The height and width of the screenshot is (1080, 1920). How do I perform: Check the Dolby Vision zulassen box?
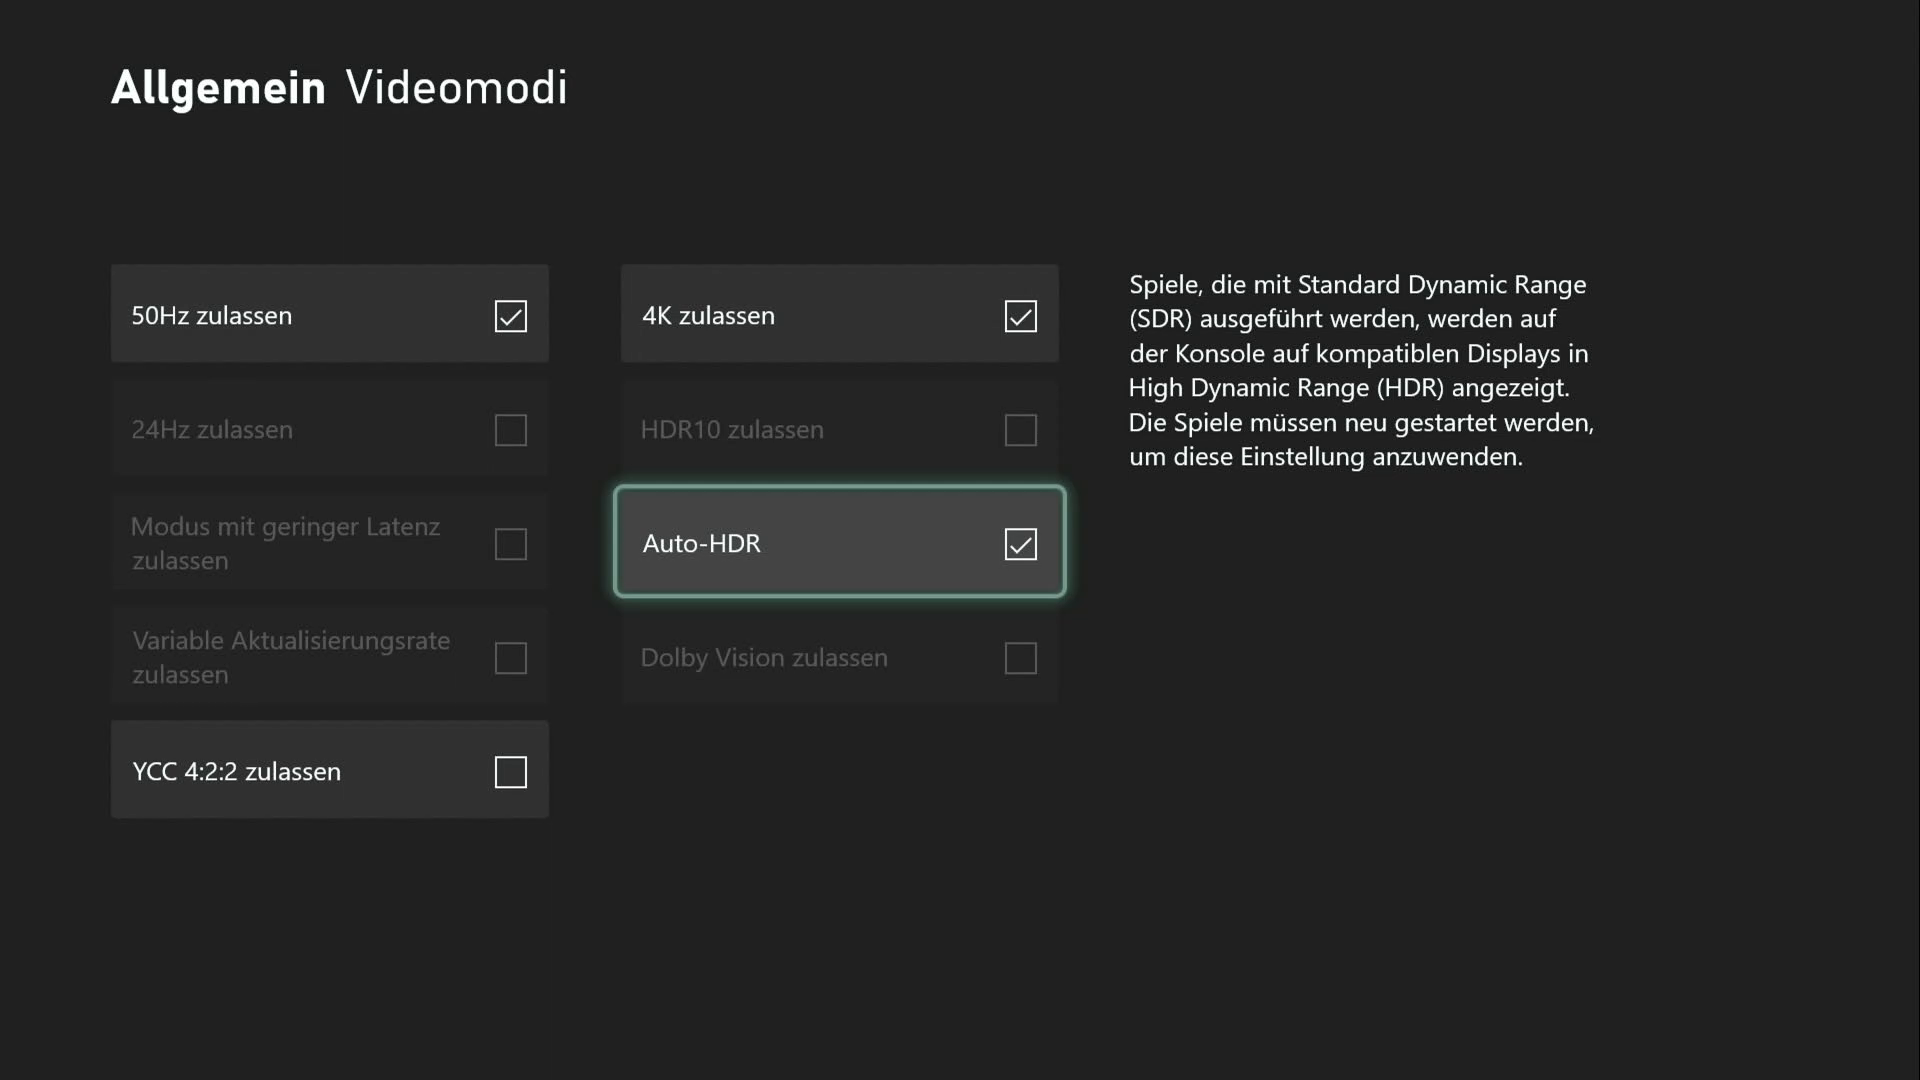pos(1020,658)
